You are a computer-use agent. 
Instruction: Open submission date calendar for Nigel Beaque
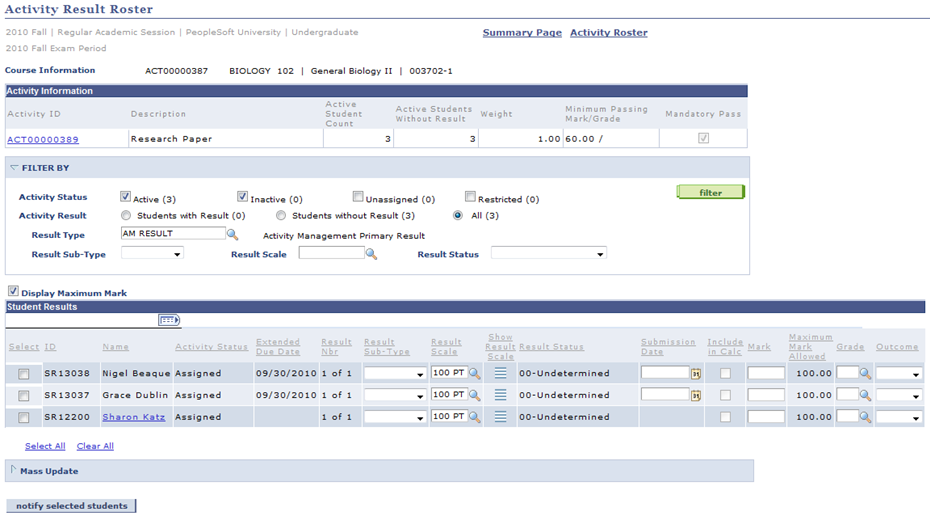696,374
